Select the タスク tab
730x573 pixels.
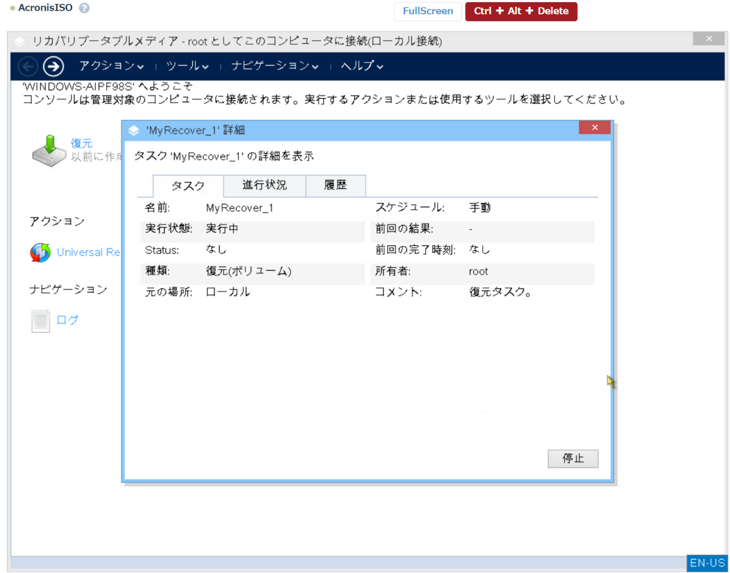pos(188,186)
